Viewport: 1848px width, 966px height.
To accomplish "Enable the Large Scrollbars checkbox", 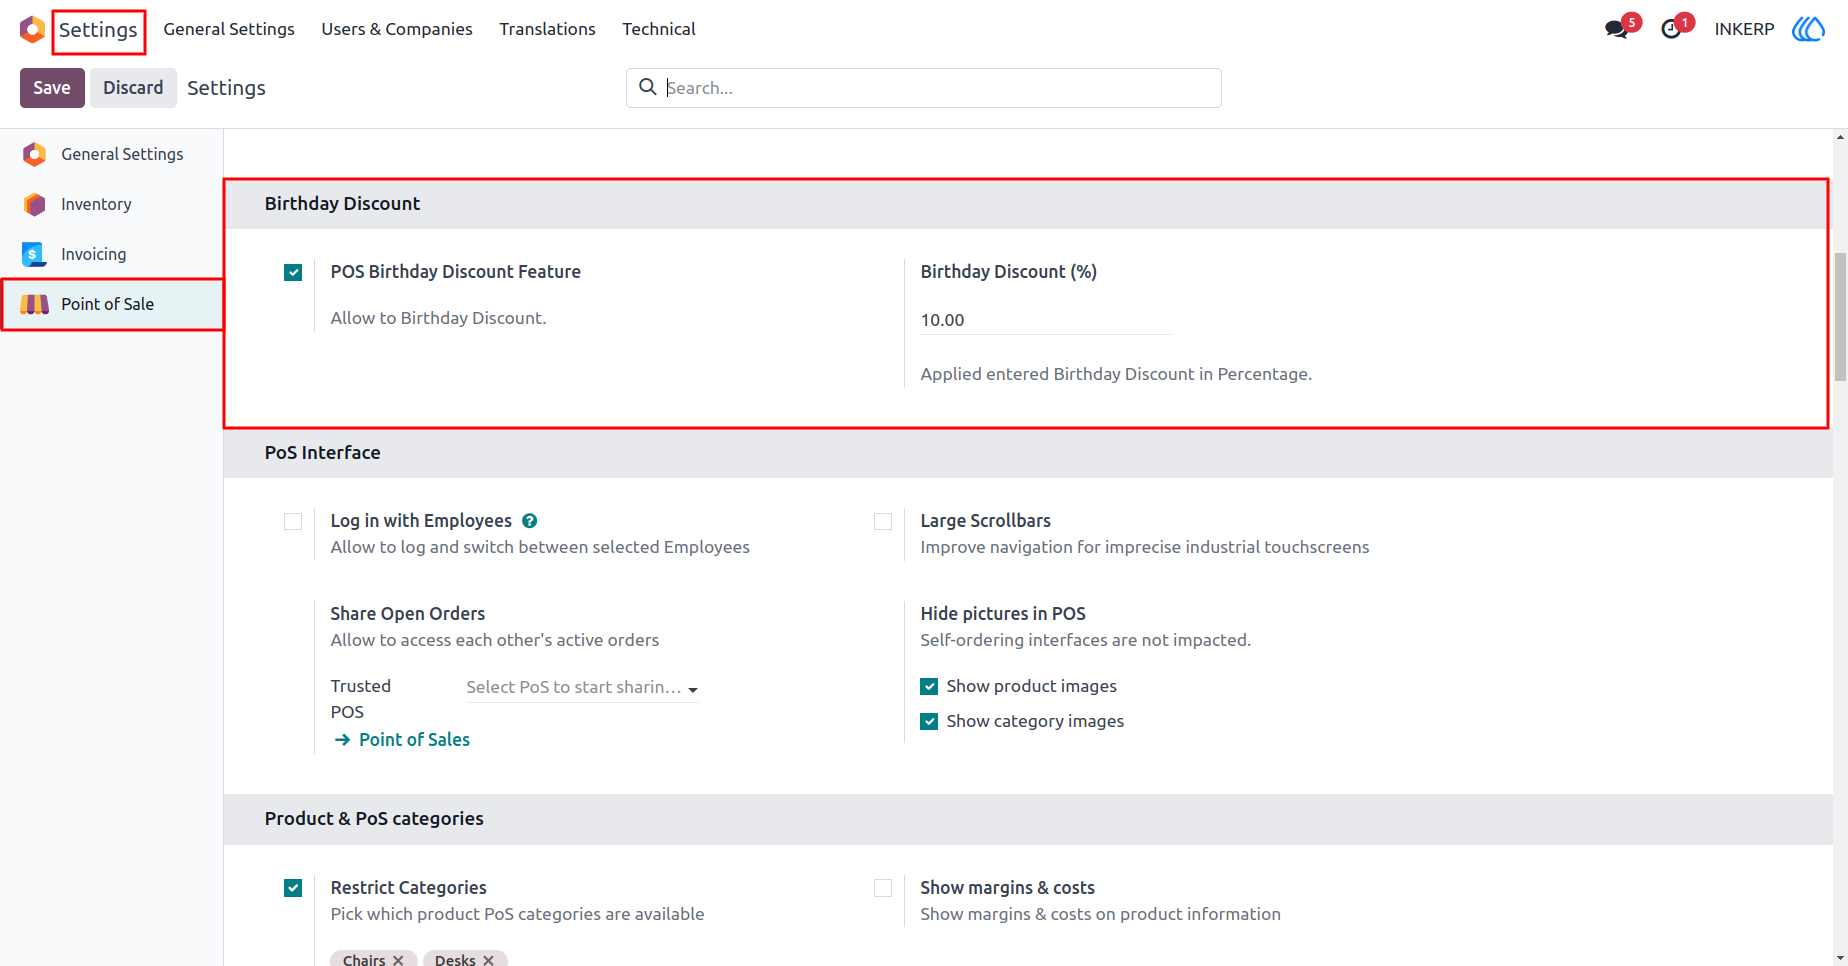I will click(883, 521).
